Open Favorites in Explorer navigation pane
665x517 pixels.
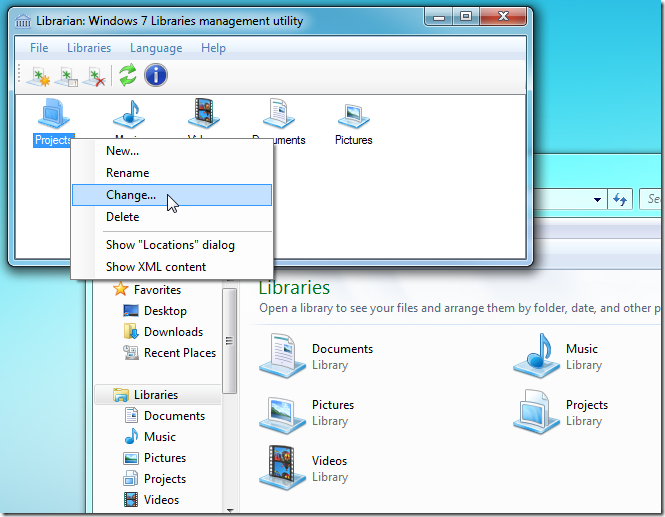point(147,290)
